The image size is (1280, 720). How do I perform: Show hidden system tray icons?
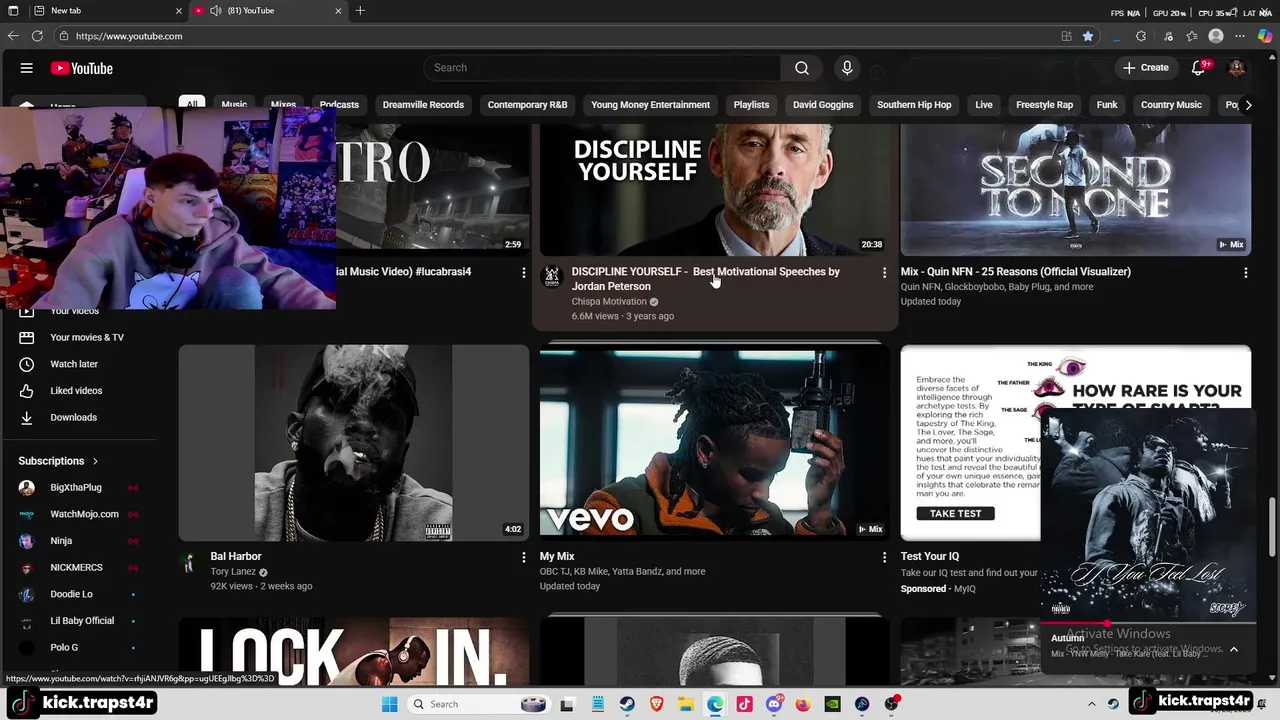point(1092,704)
